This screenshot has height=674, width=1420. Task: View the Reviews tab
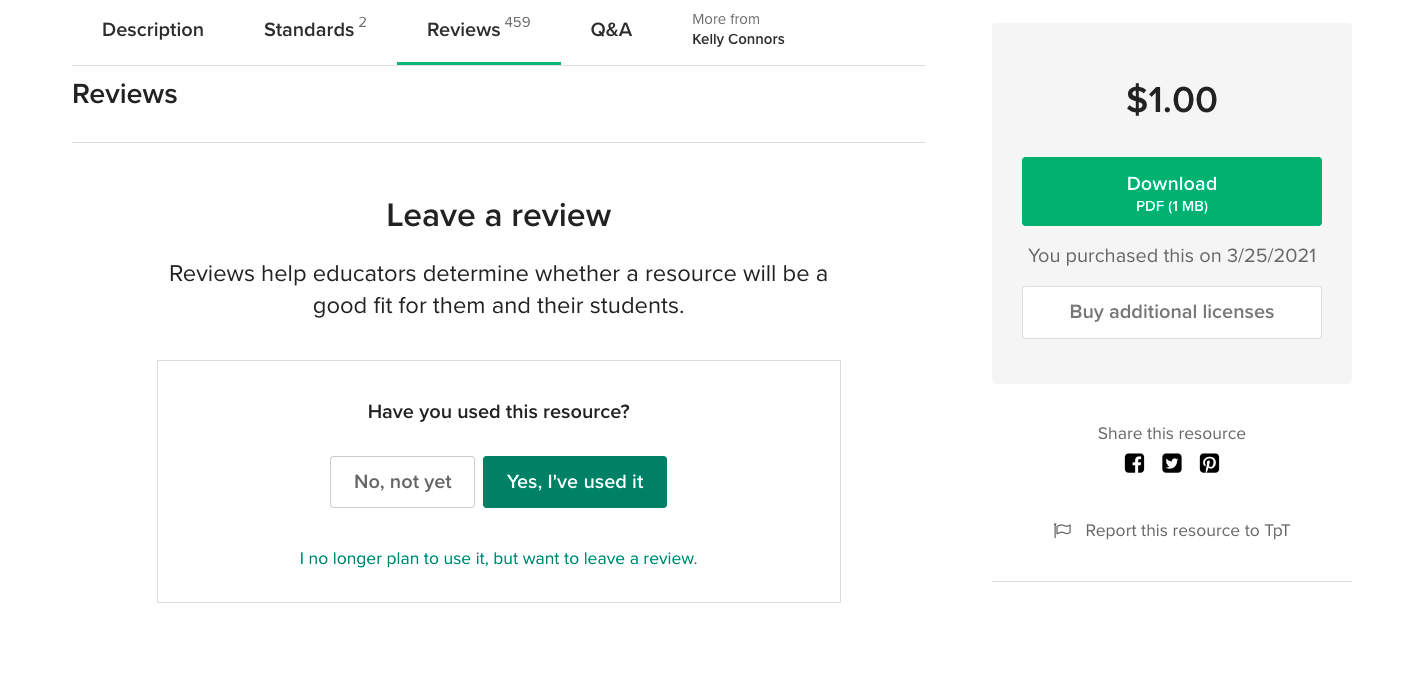point(464,30)
